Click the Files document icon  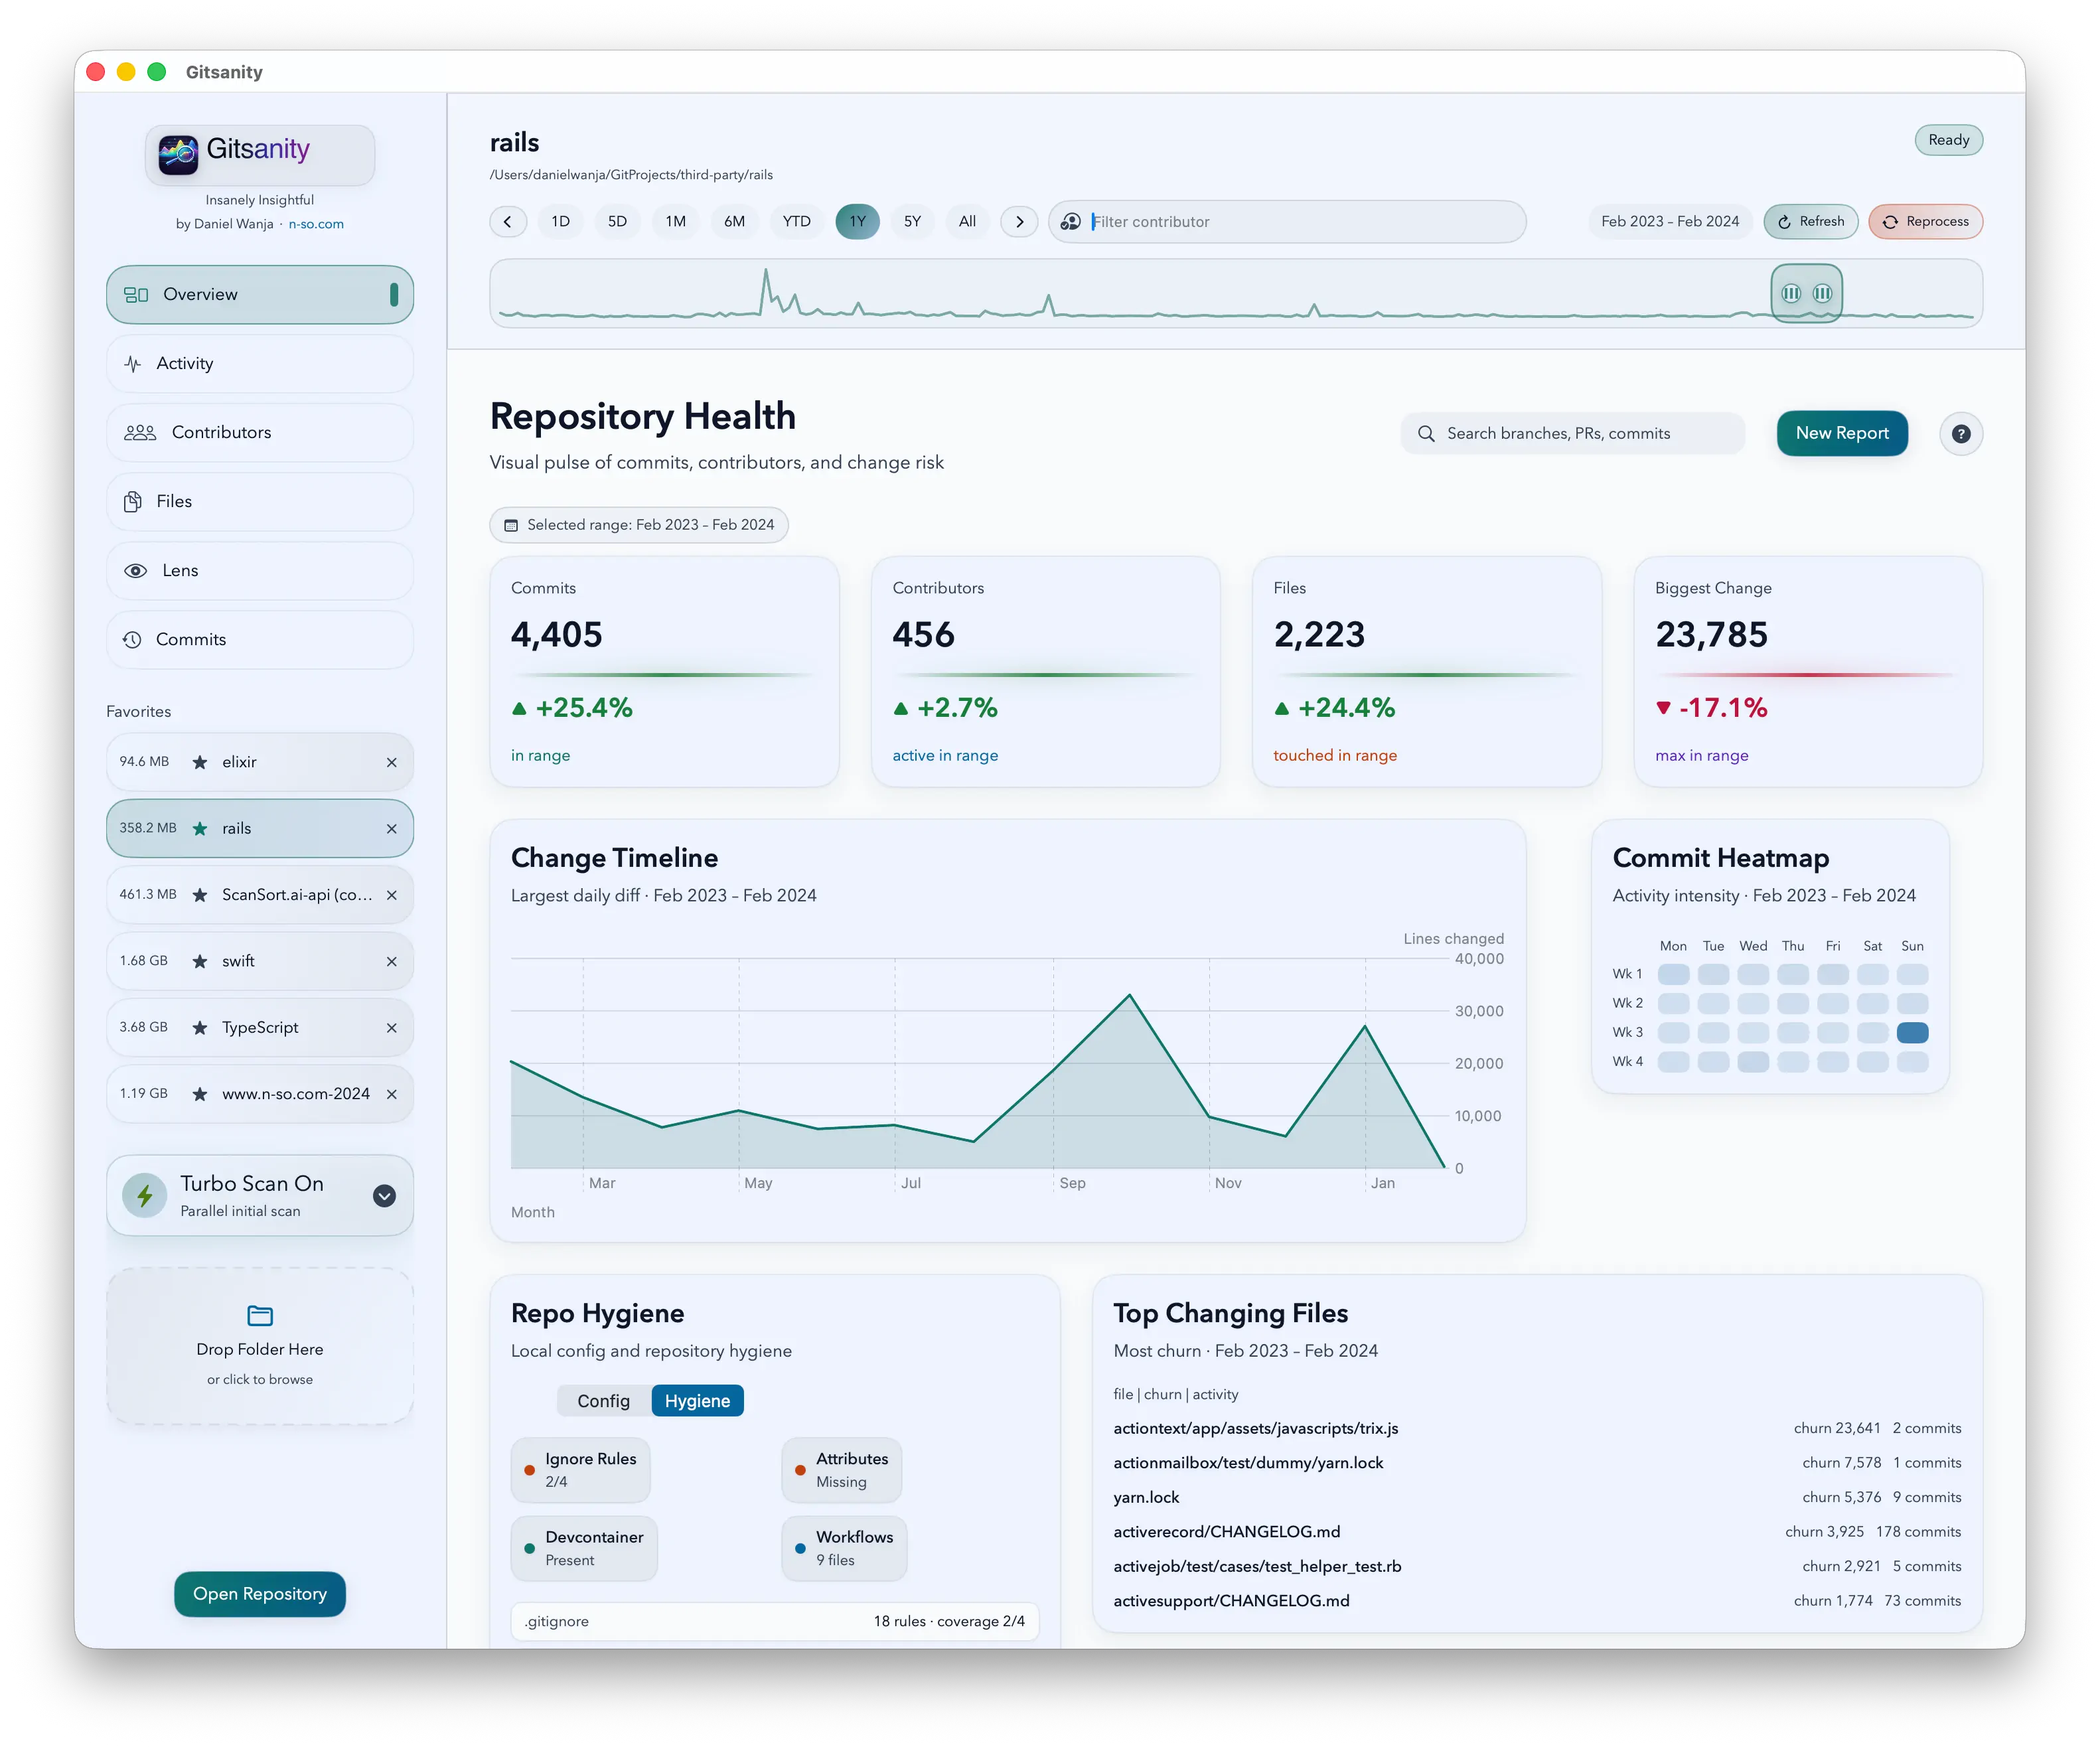133,502
